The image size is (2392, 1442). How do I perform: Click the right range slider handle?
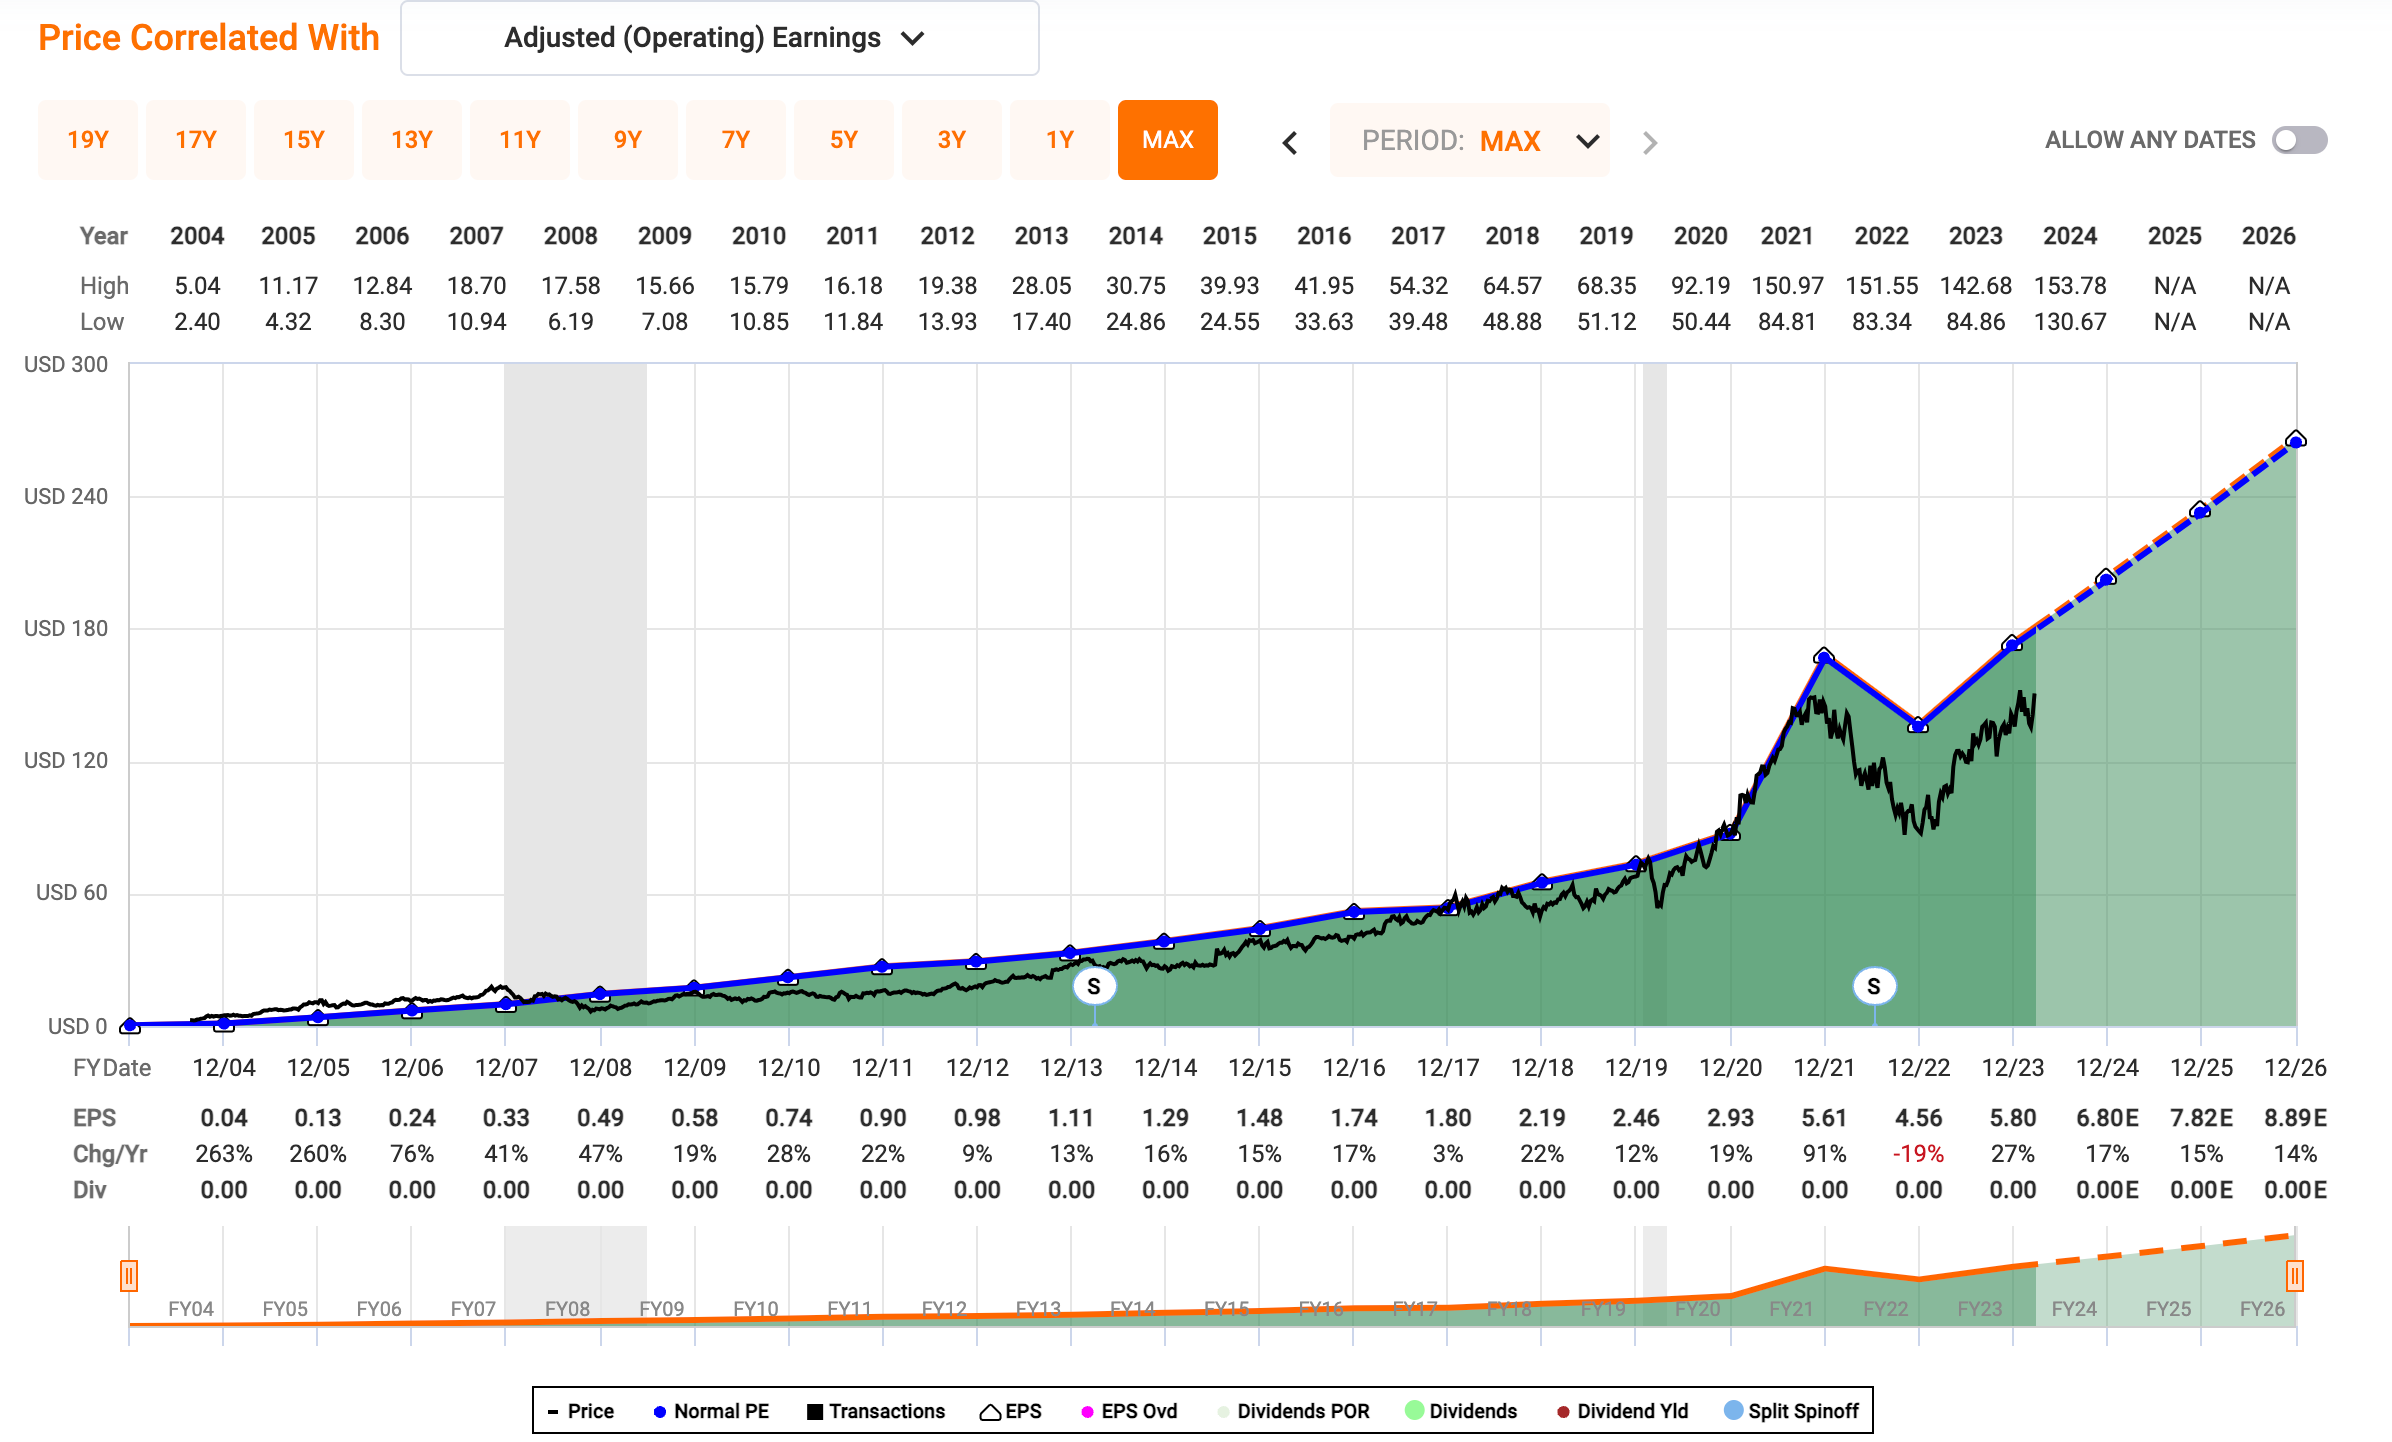point(2295,1276)
